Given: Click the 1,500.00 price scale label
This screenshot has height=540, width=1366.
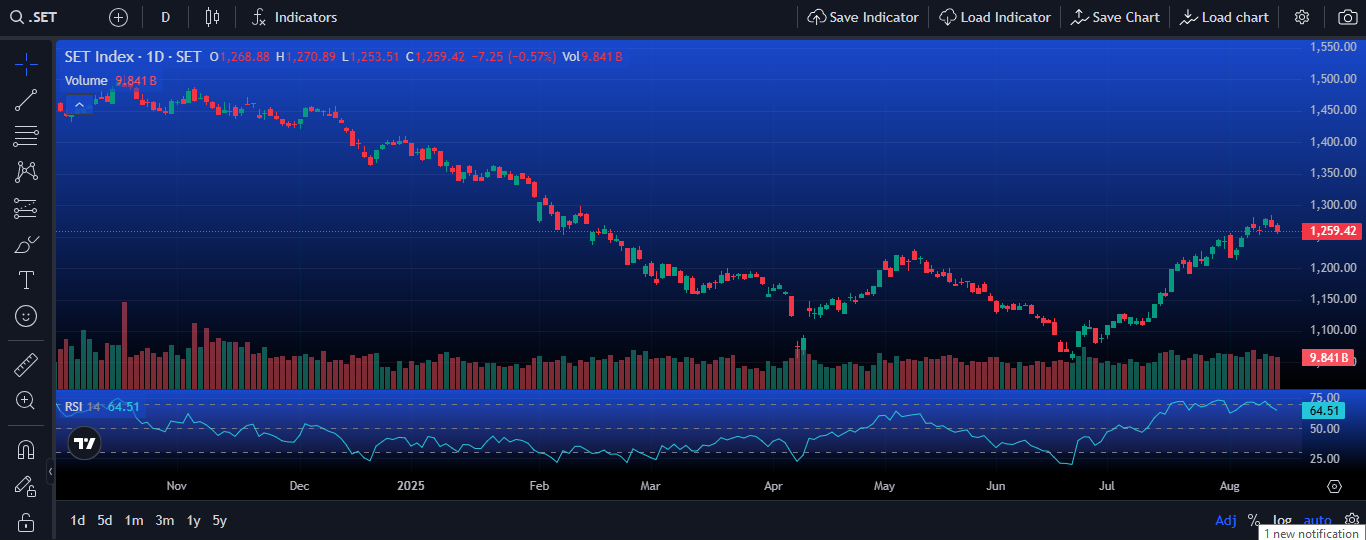Looking at the screenshot, I should pos(1333,79).
